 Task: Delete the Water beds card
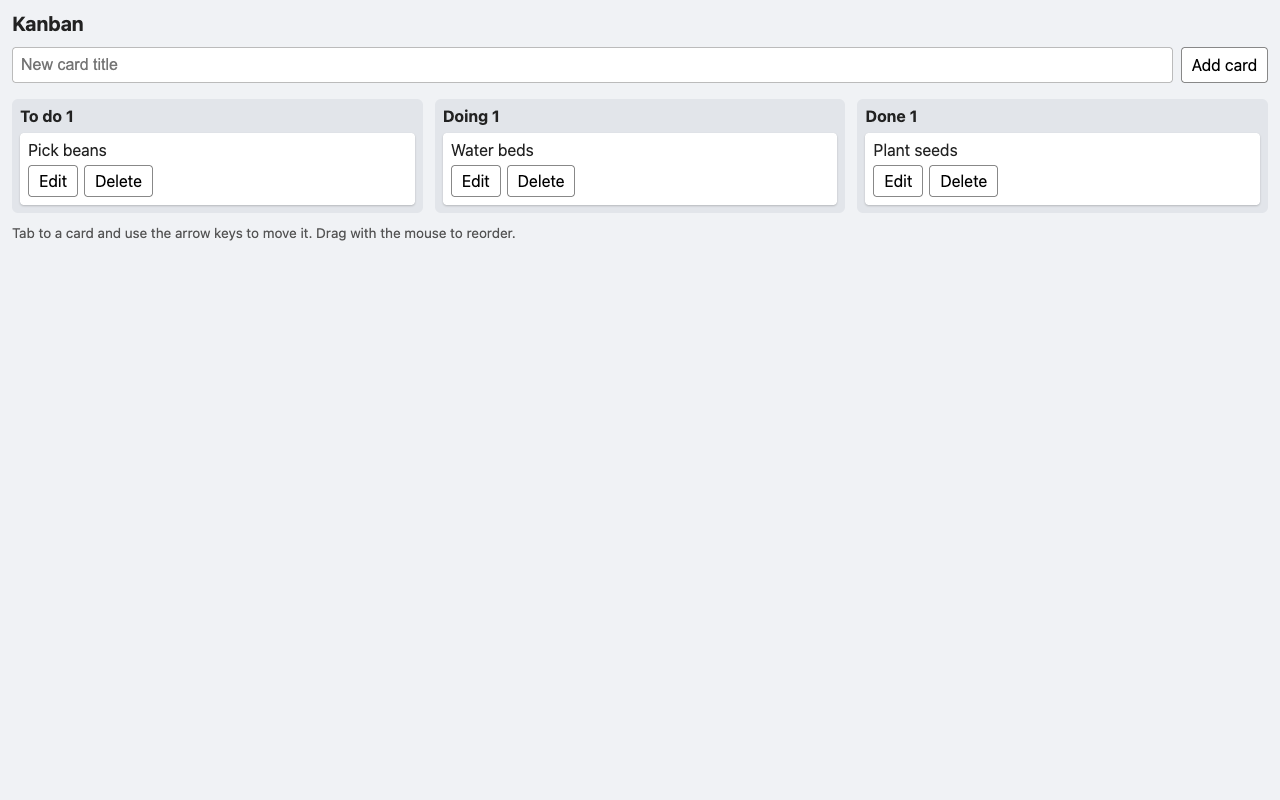[541, 181]
